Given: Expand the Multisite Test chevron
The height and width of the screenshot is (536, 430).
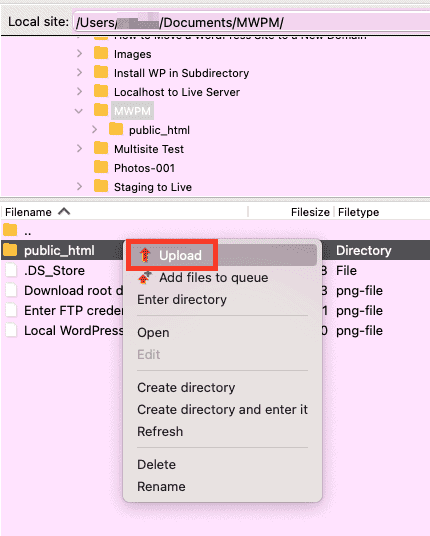Looking at the screenshot, I should tap(79, 148).
